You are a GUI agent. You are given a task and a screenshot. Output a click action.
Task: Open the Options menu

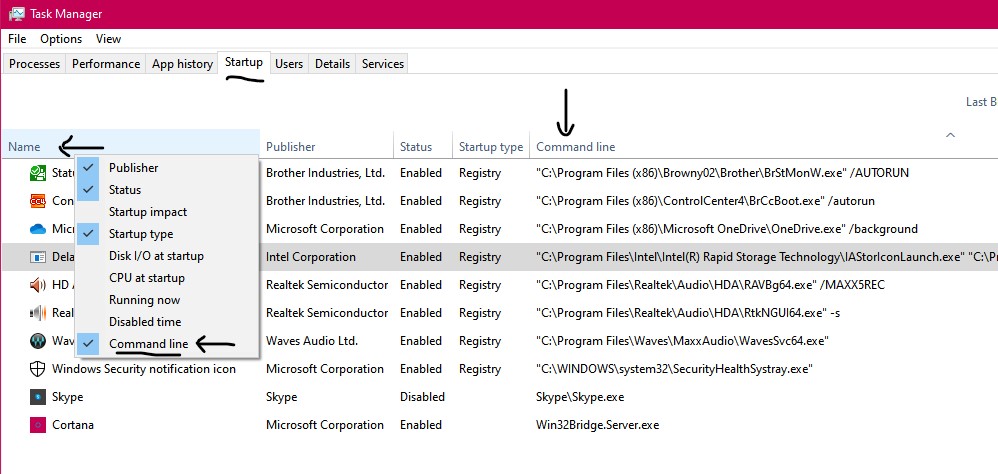(x=61, y=39)
